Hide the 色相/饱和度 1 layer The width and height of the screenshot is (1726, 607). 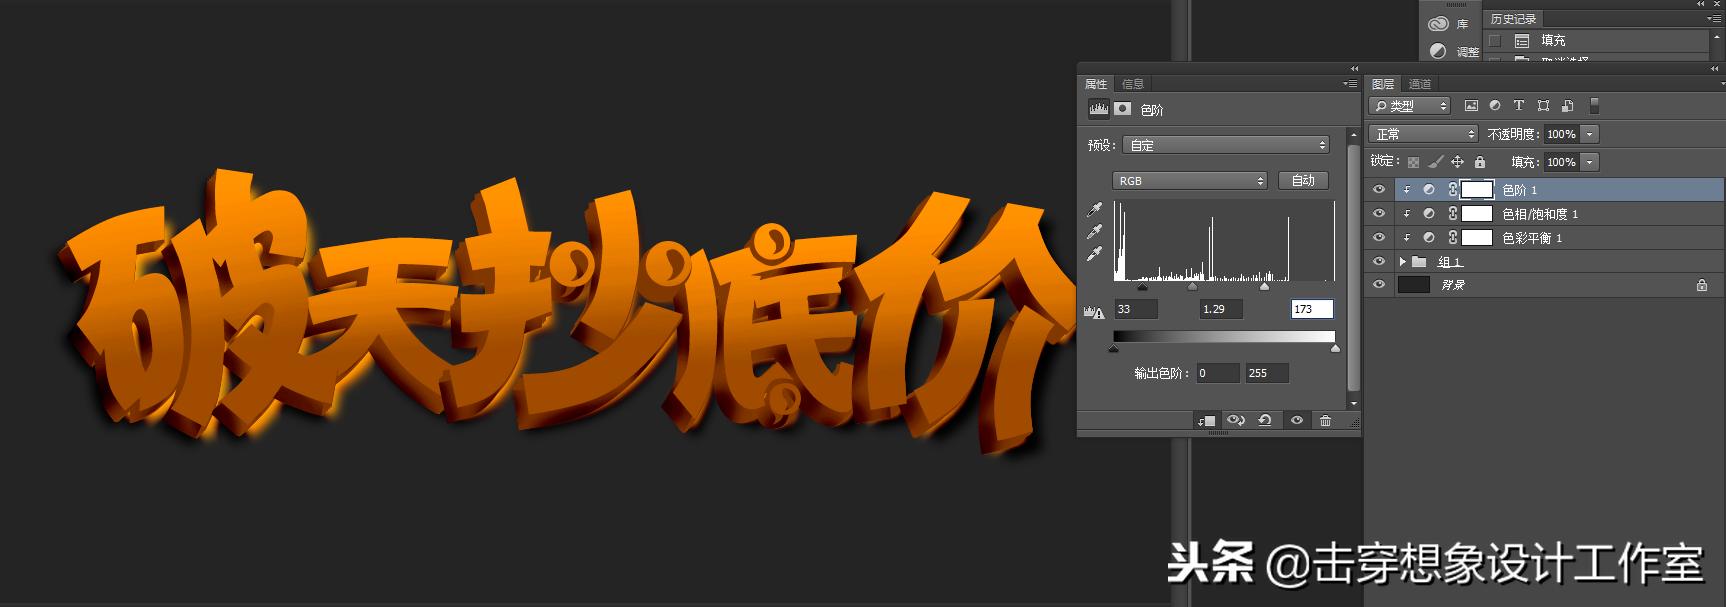tap(1379, 213)
